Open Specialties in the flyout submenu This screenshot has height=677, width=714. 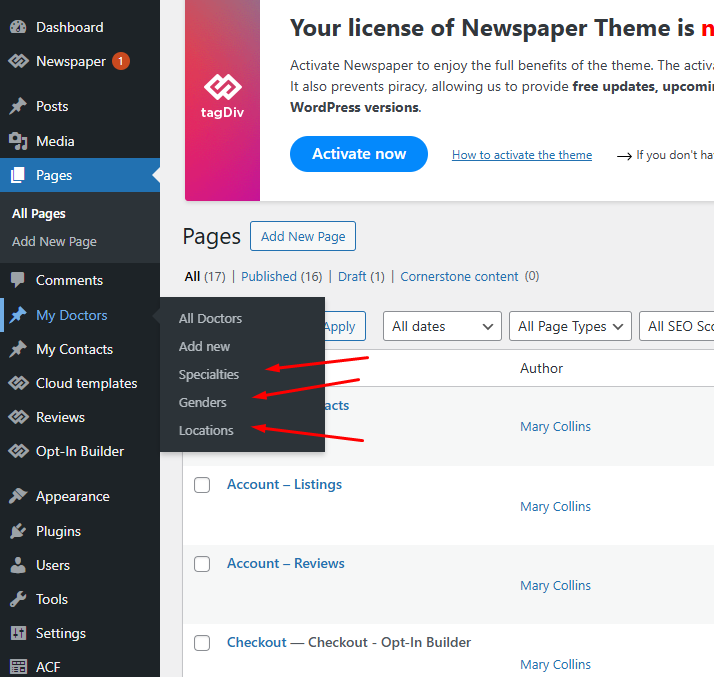(209, 374)
